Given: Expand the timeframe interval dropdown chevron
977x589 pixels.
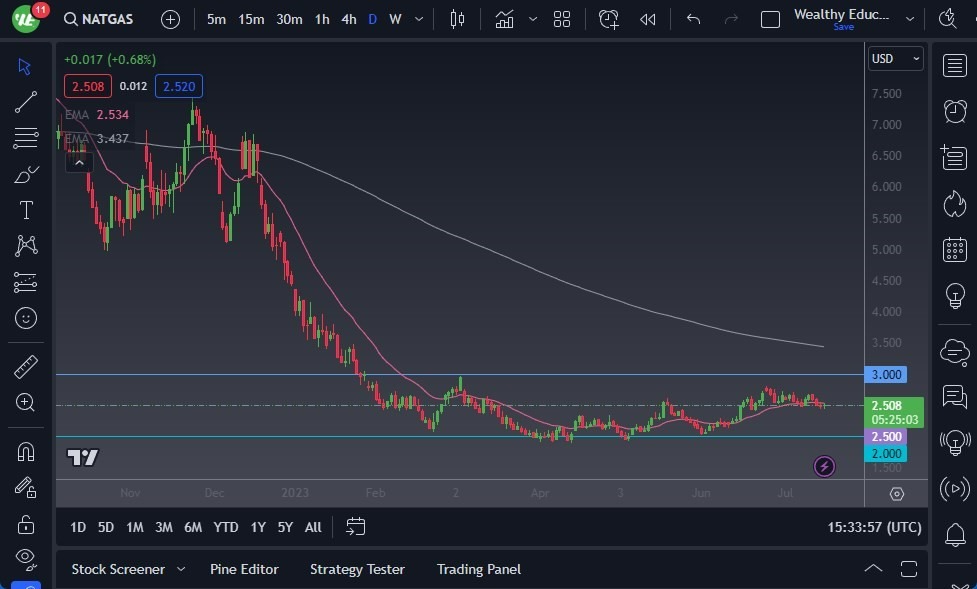Looking at the screenshot, I should pyautogui.click(x=419, y=19).
